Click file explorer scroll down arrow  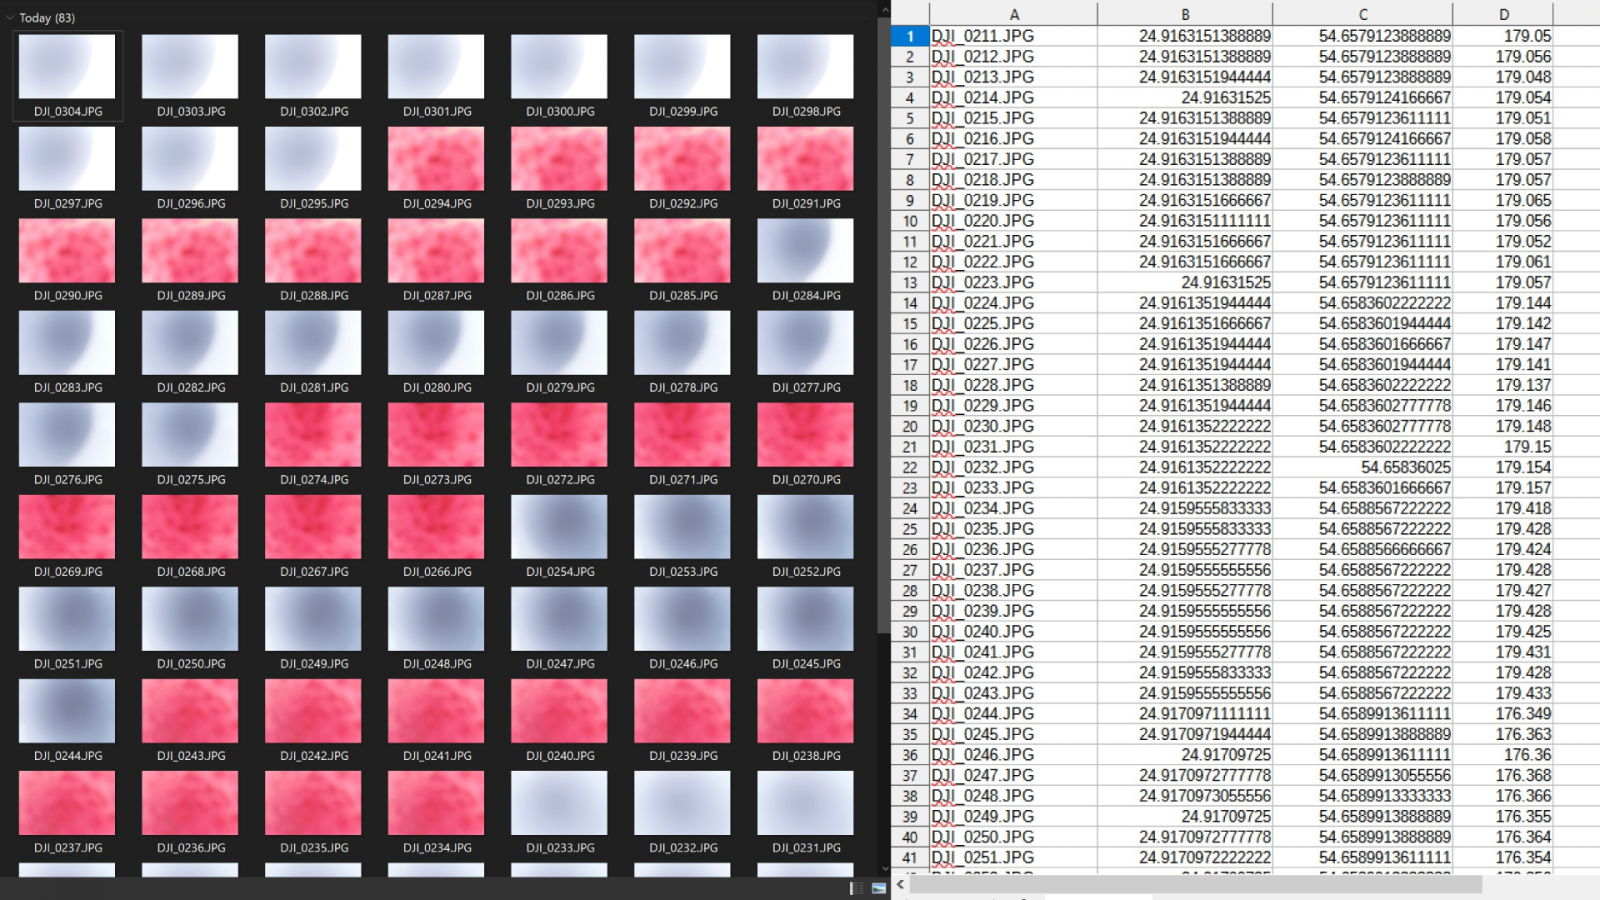point(884,868)
